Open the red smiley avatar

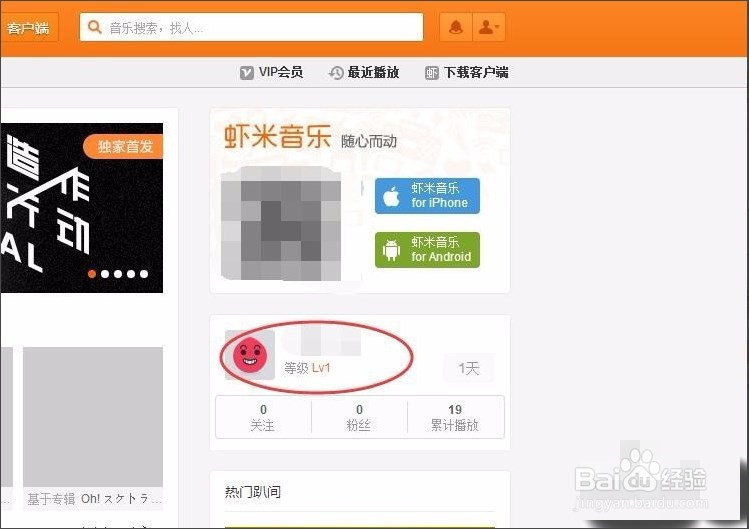[250, 355]
